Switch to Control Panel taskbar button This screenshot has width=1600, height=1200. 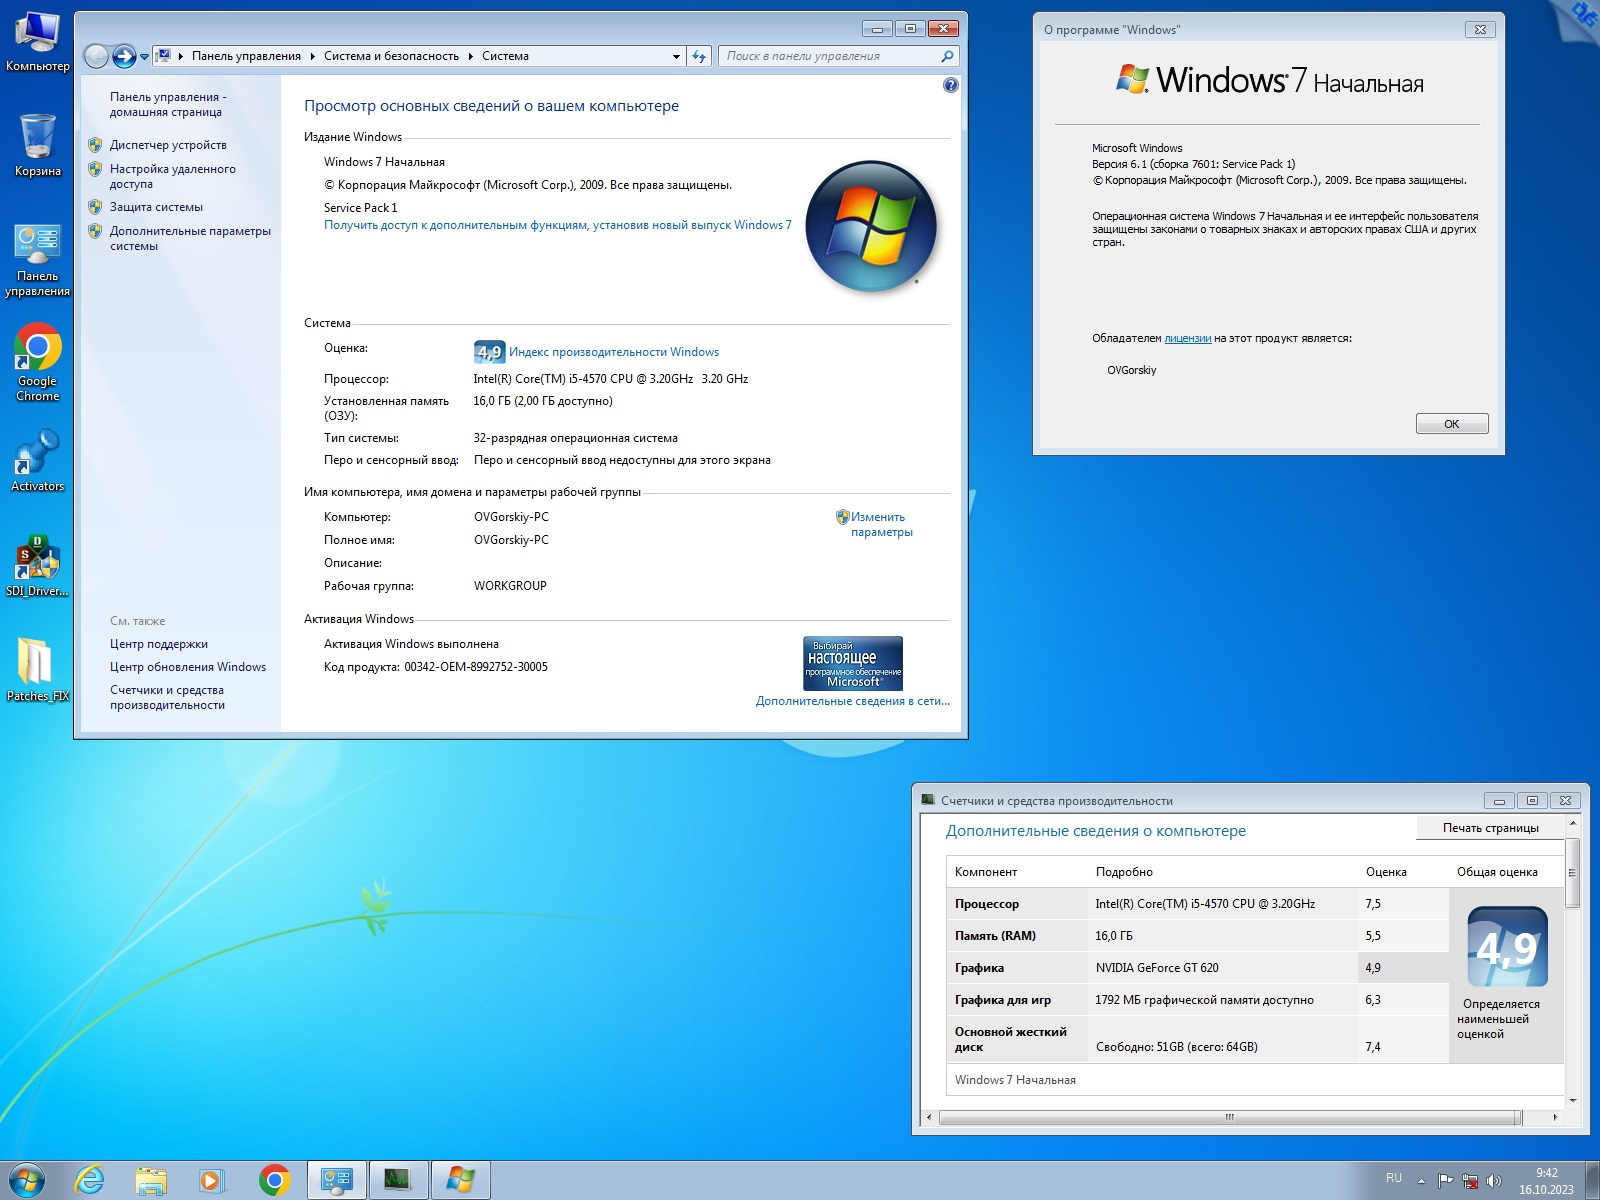(x=337, y=1180)
